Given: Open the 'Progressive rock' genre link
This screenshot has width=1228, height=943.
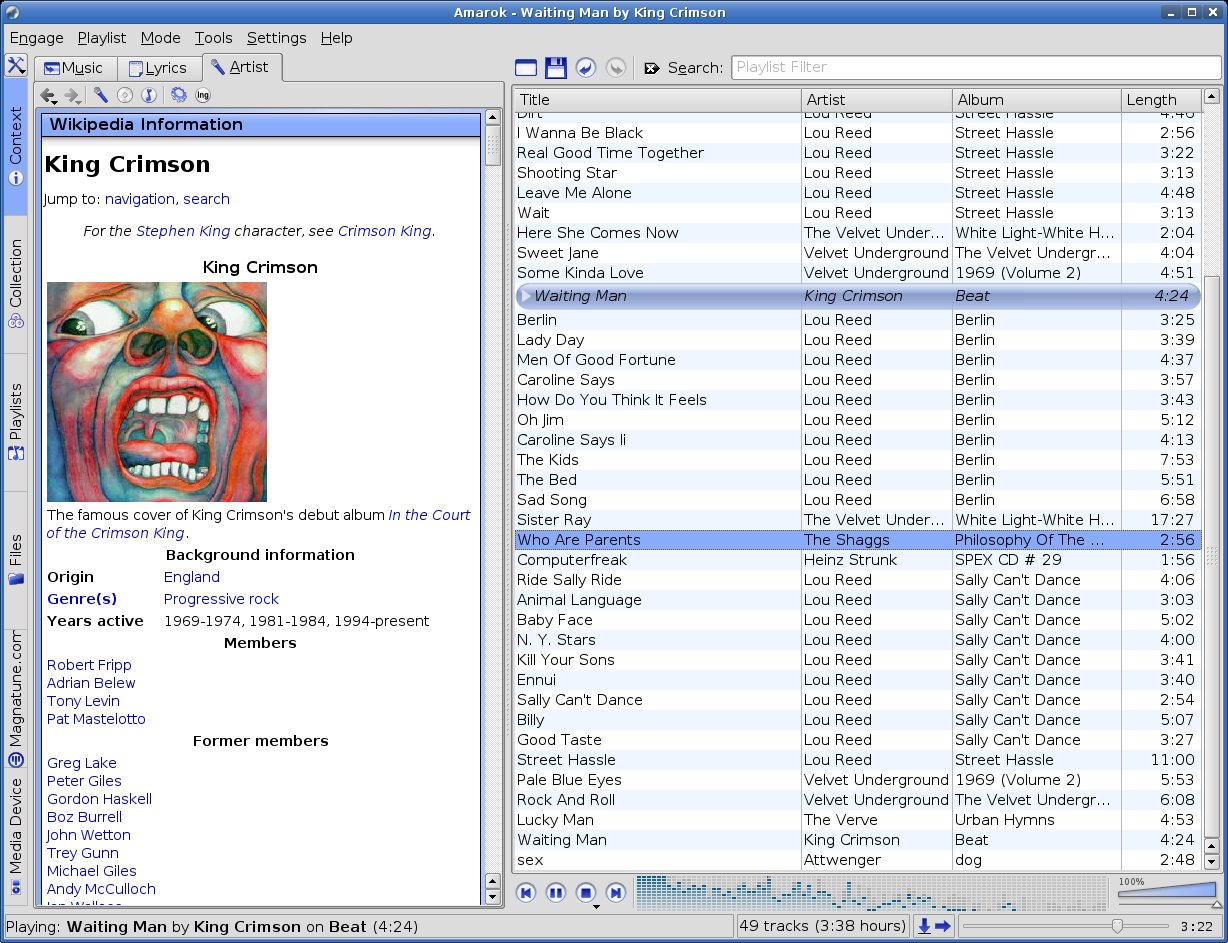Looking at the screenshot, I should click(221, 599).
